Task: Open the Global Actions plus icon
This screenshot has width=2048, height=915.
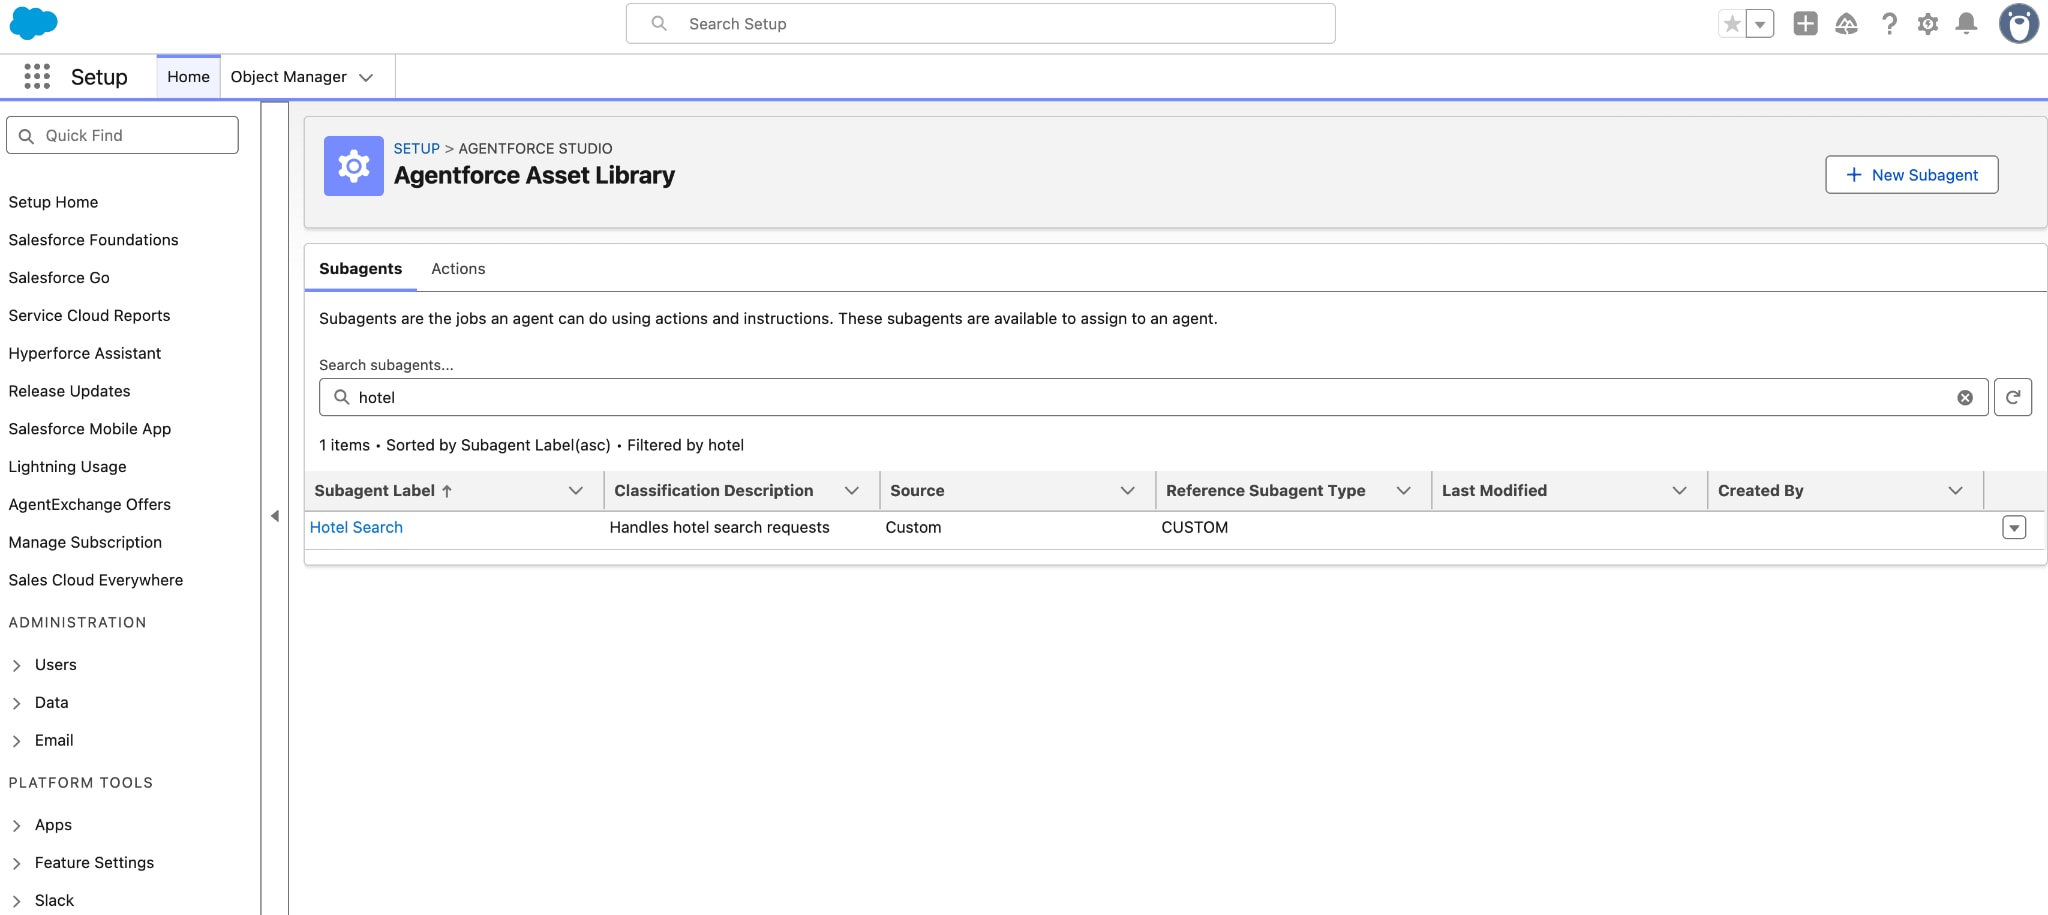Action: [x=1805, y=23]
